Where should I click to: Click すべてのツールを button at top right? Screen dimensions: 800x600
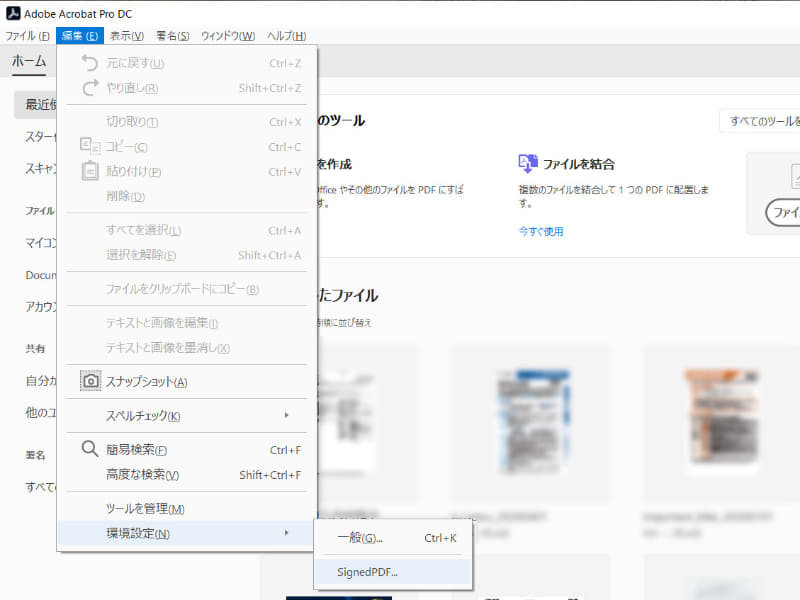coord(760,121)
